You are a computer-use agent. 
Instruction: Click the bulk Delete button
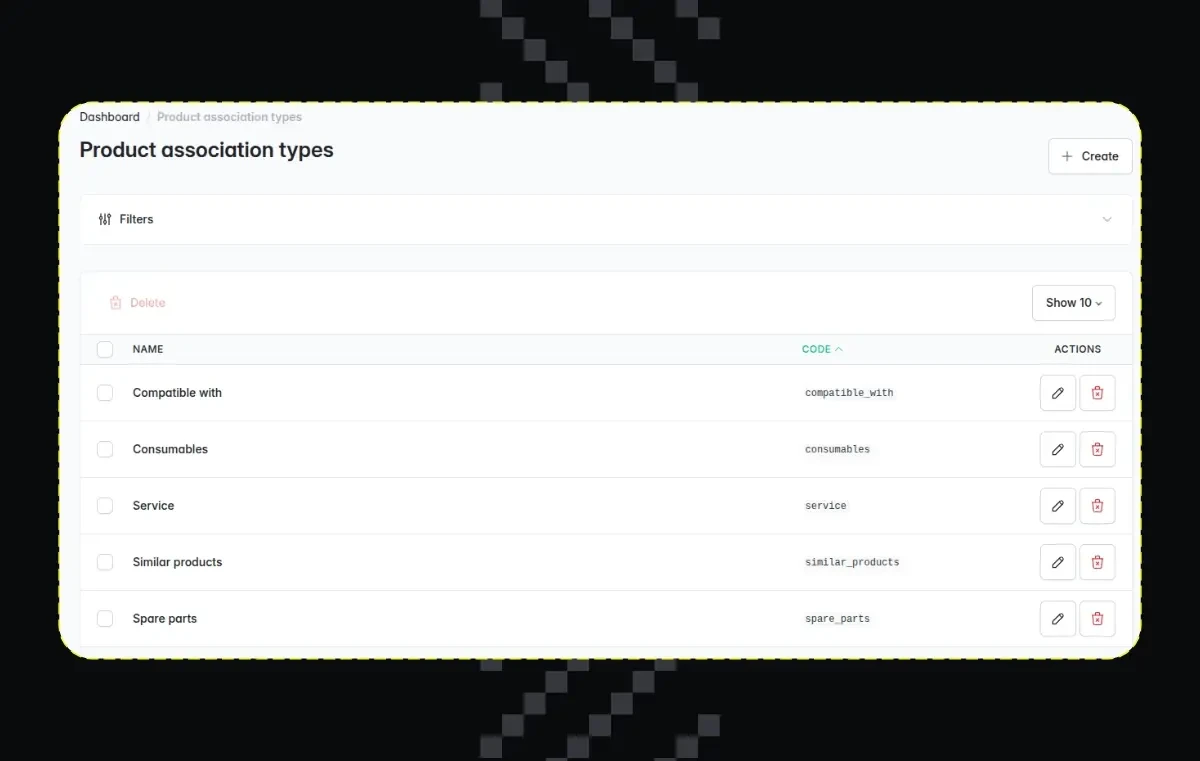(x=137, y=303)
